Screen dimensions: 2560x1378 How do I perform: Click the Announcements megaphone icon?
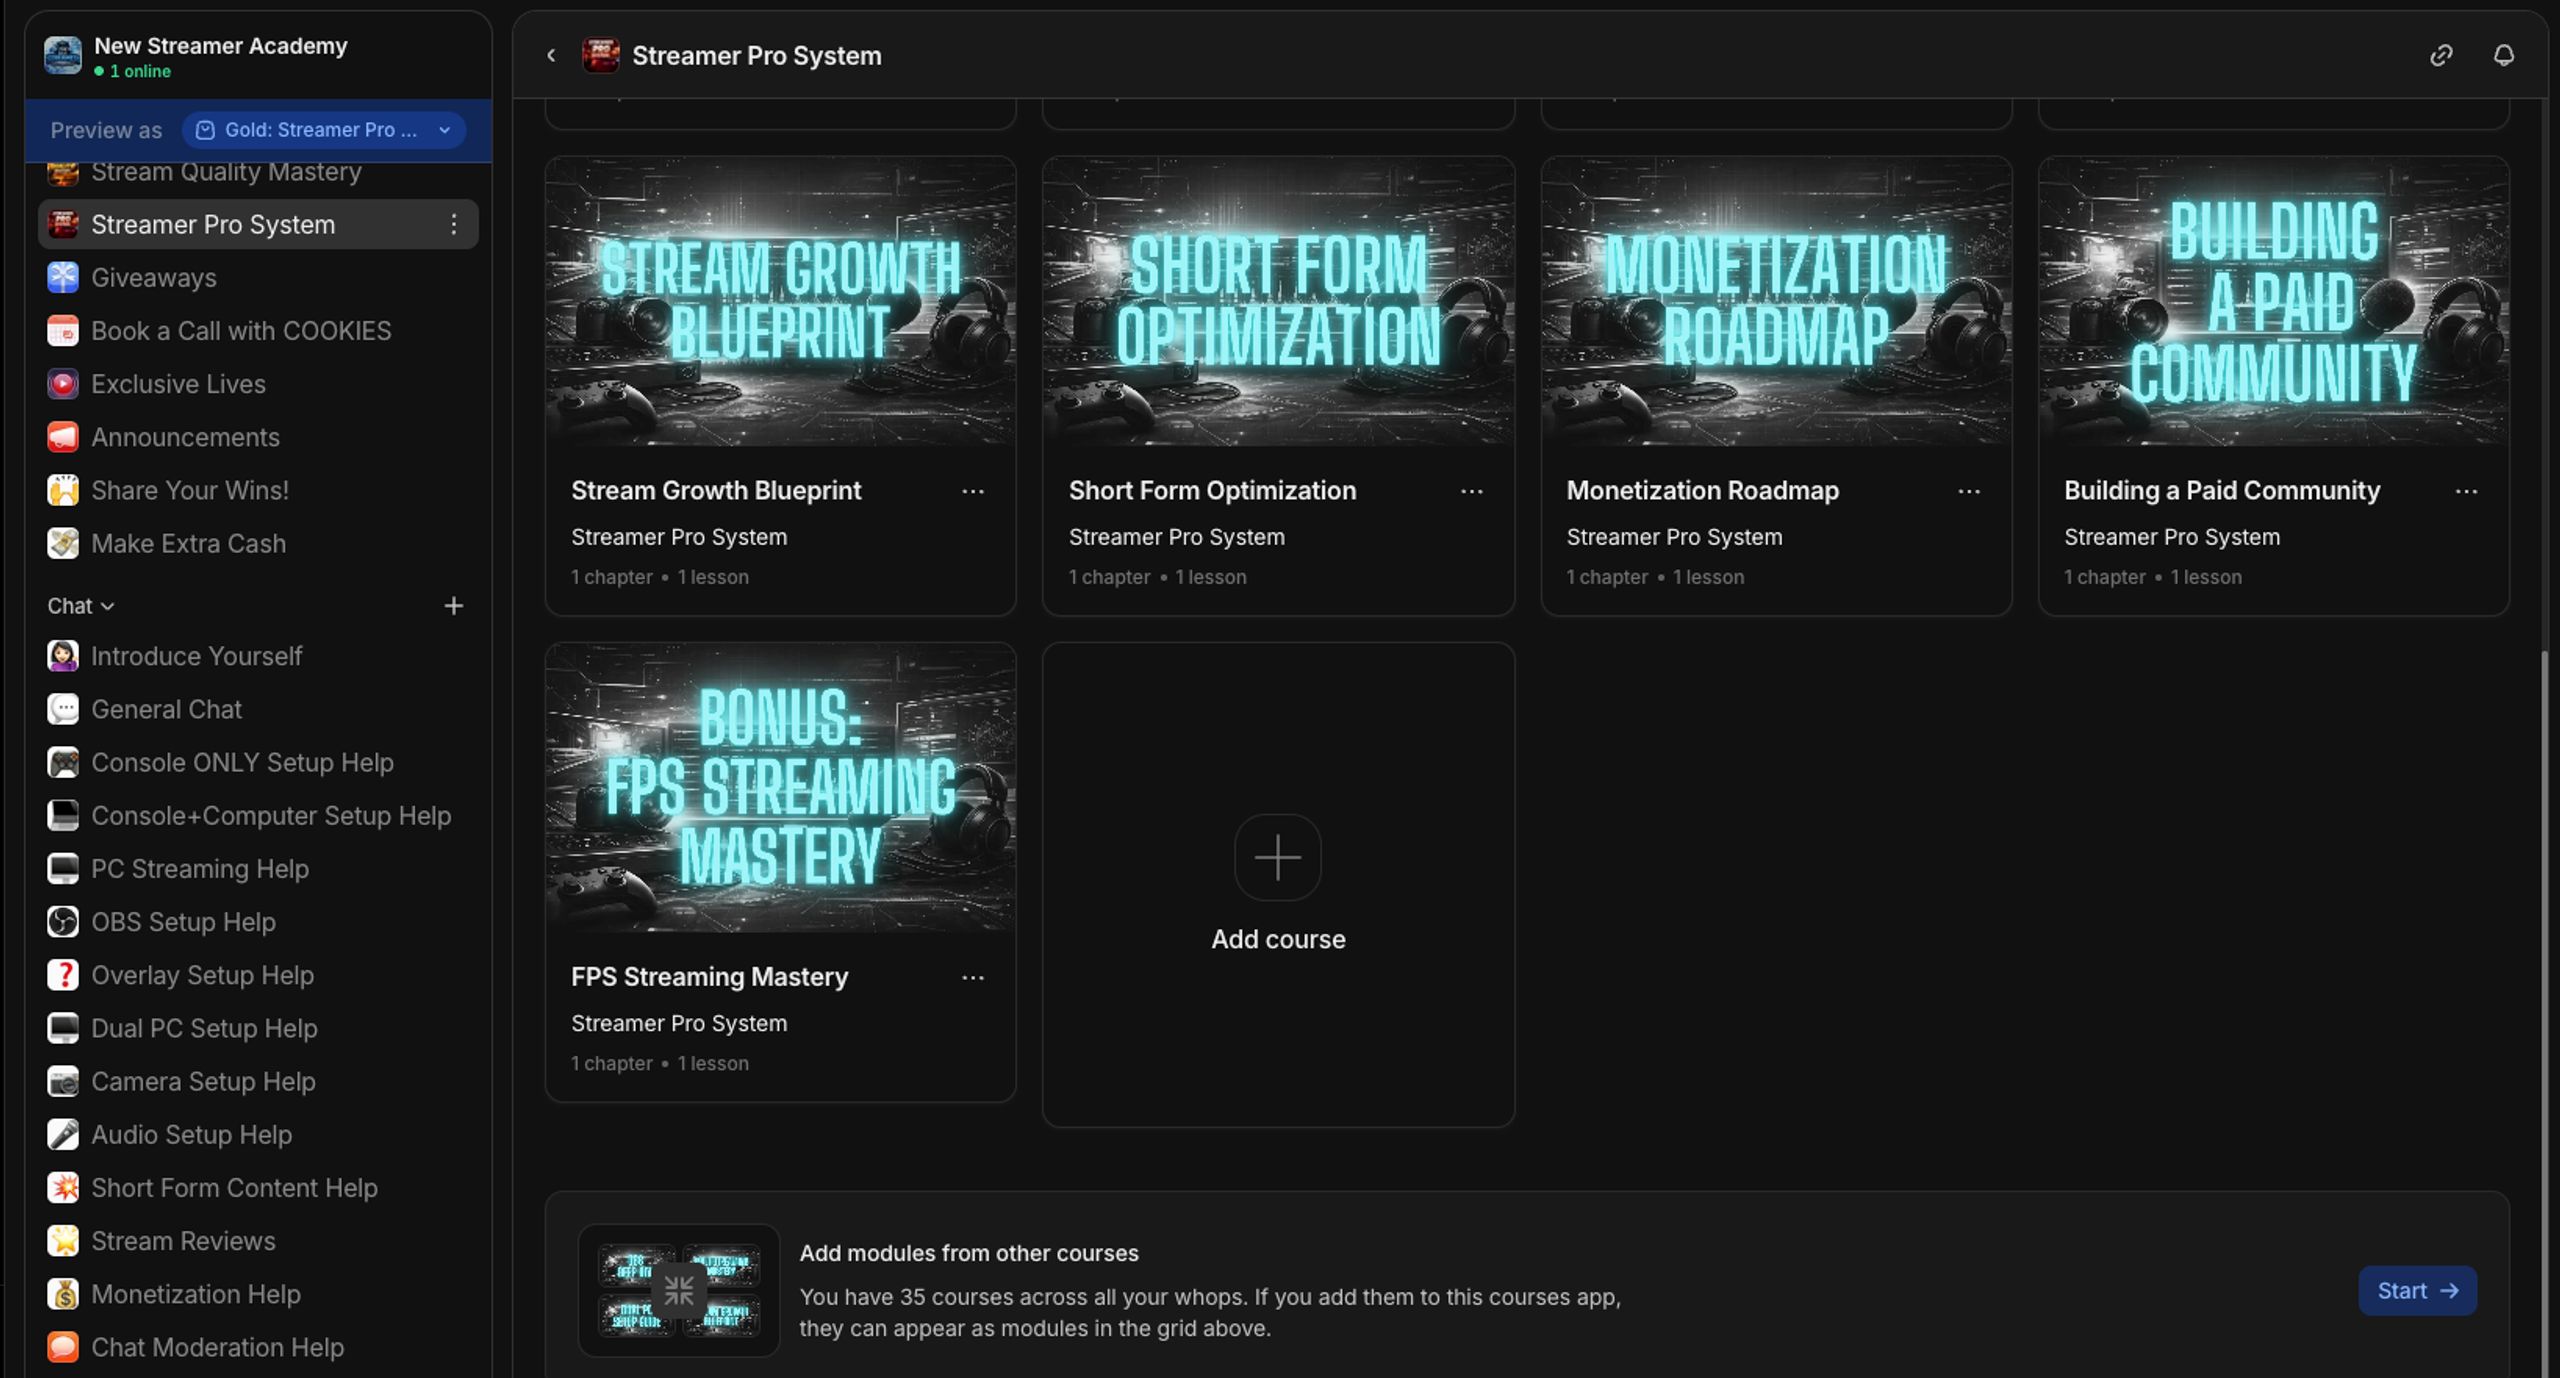tap(63, 437)
